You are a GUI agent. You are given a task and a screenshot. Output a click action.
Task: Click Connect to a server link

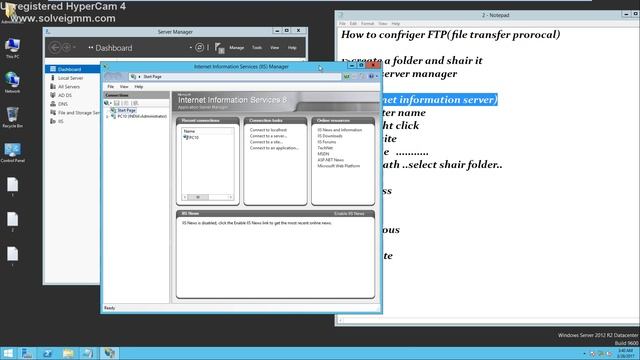click(x=268, y=136)
